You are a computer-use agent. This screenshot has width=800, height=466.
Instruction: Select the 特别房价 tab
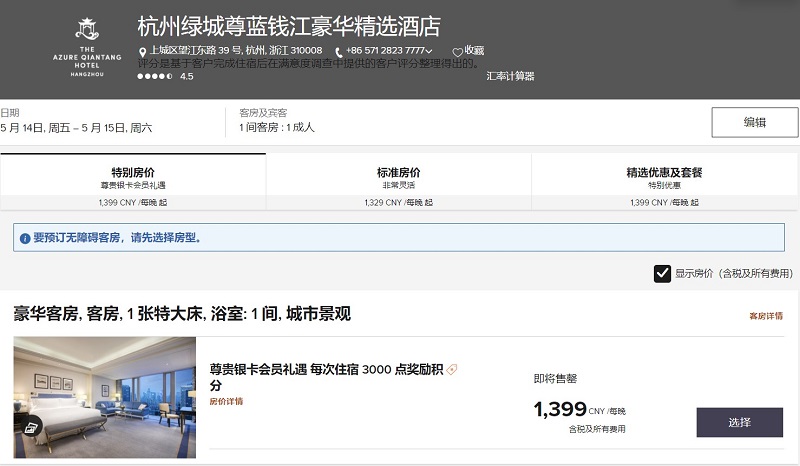pos(133,182)
